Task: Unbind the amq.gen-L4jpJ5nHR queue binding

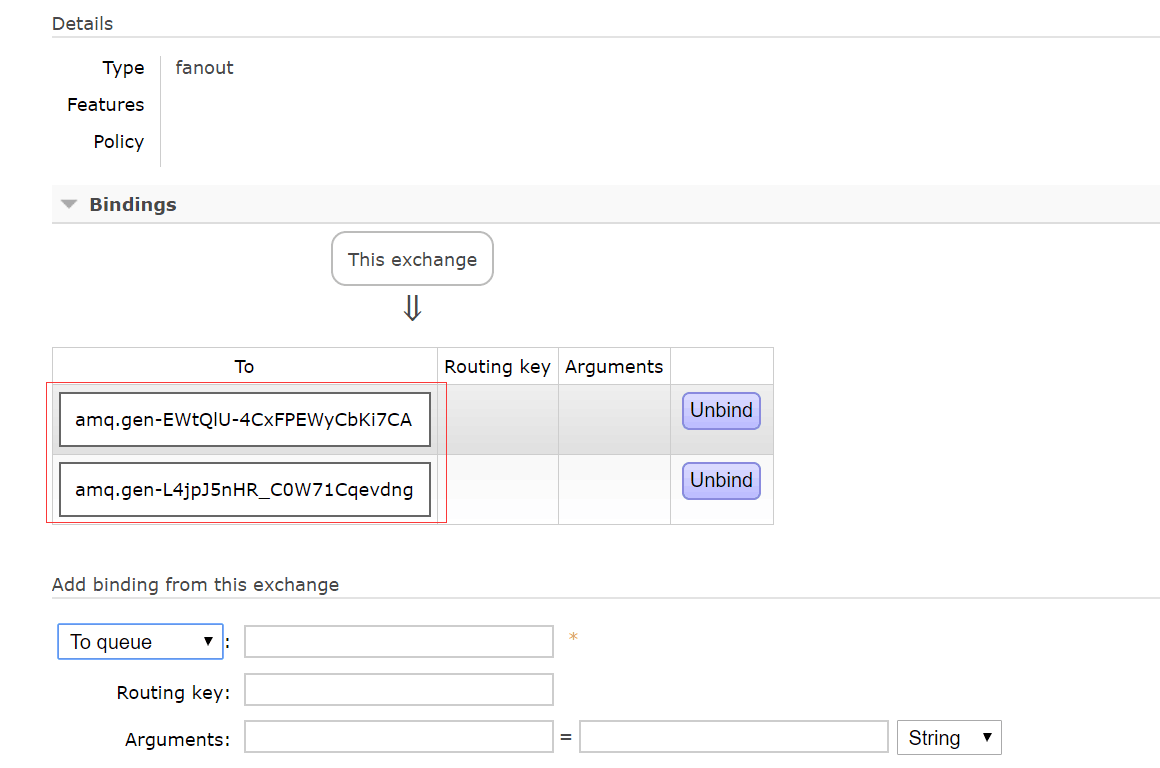Action: [721, 481]
